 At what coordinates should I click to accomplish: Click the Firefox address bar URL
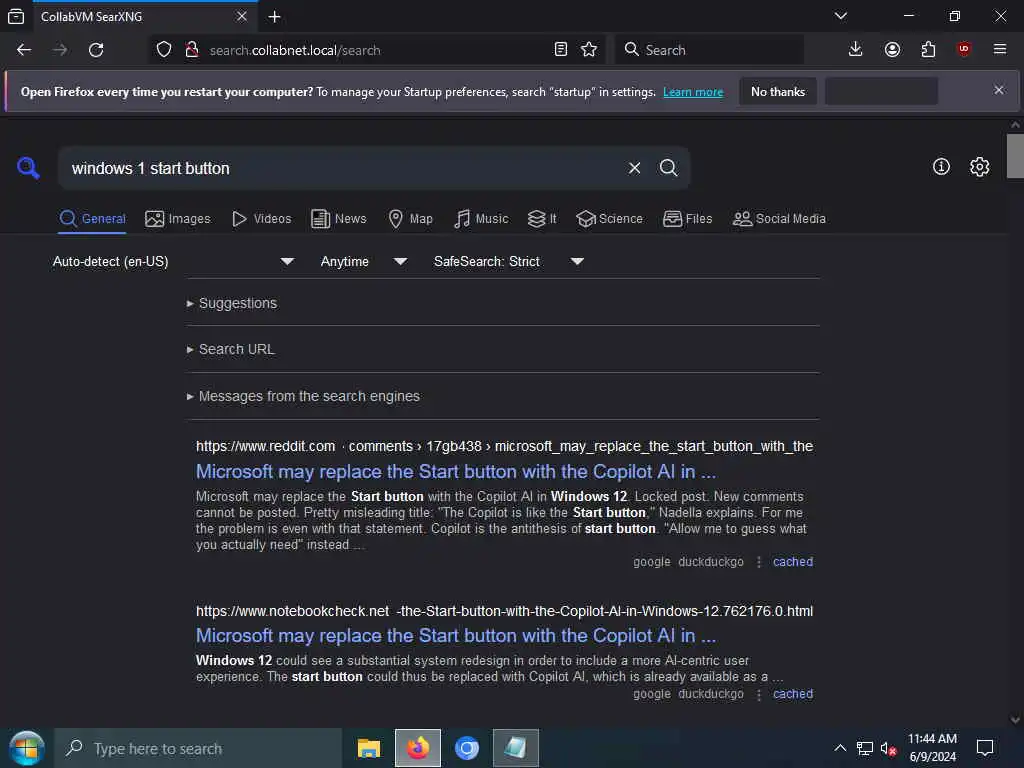click(x=295, y=50)
